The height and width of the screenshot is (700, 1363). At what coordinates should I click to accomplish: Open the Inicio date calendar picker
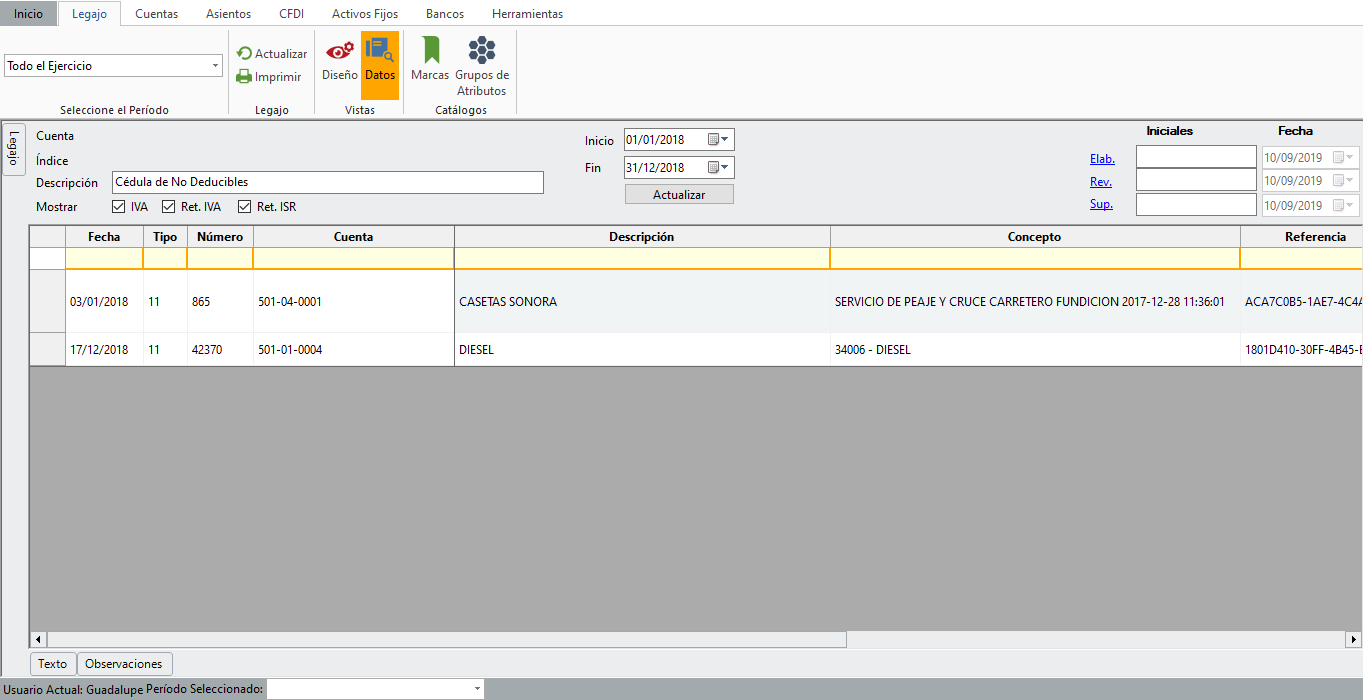point(718,140)
